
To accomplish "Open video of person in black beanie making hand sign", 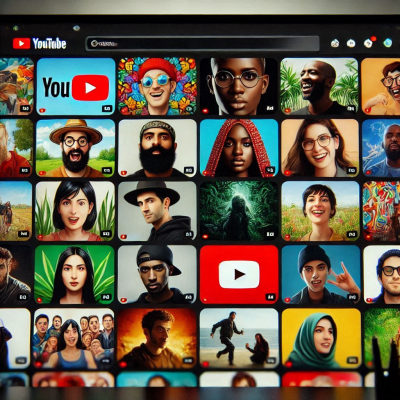I will (x=321, y=275).
